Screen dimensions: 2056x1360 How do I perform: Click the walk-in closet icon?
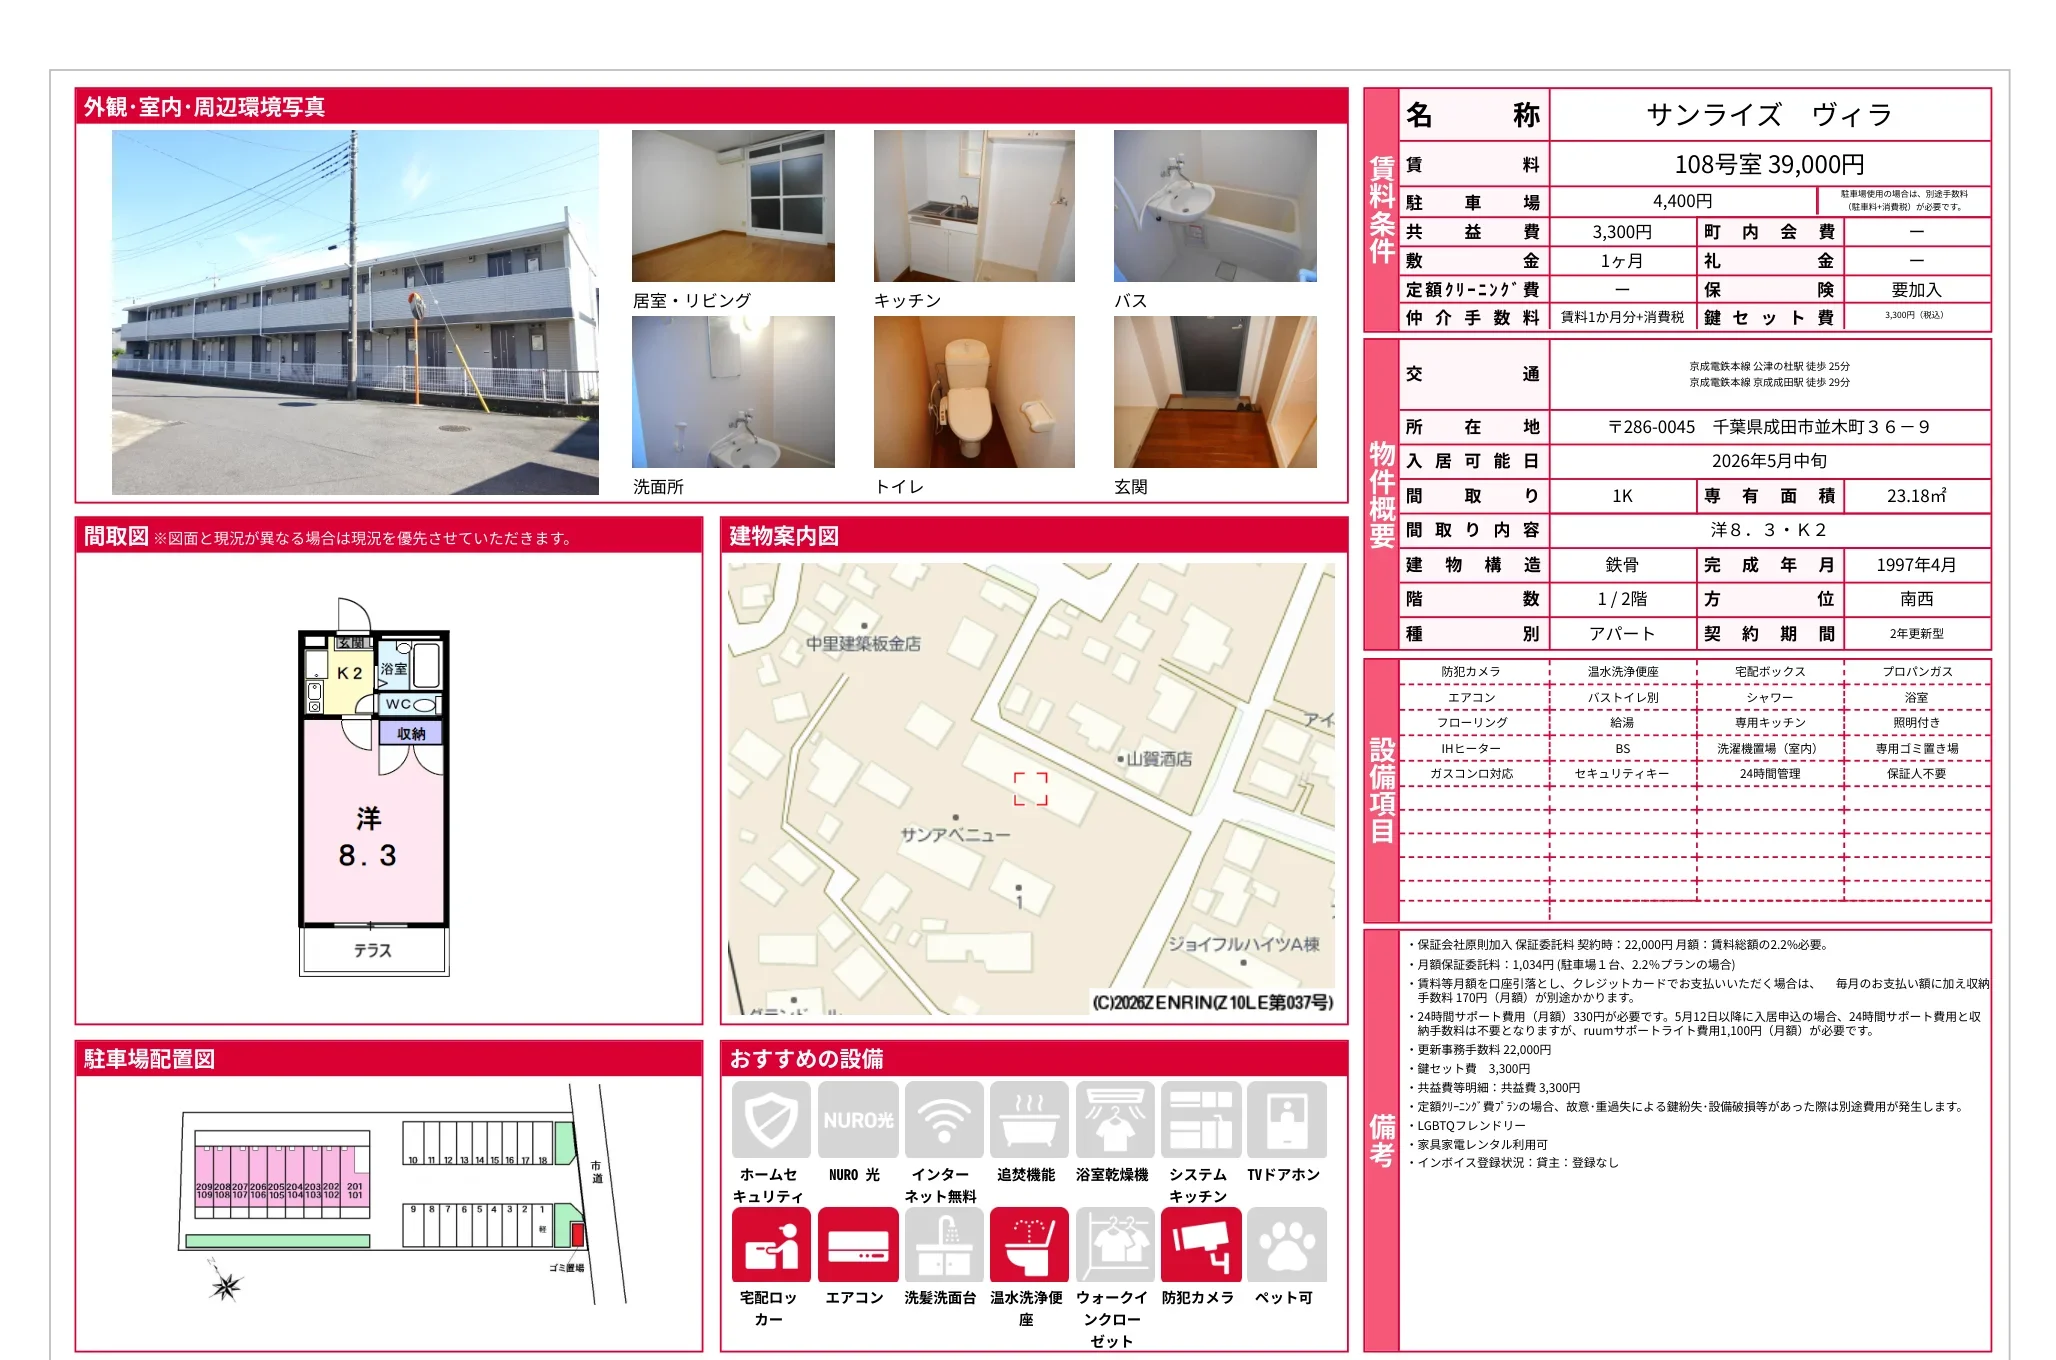coord(1114,1245)
